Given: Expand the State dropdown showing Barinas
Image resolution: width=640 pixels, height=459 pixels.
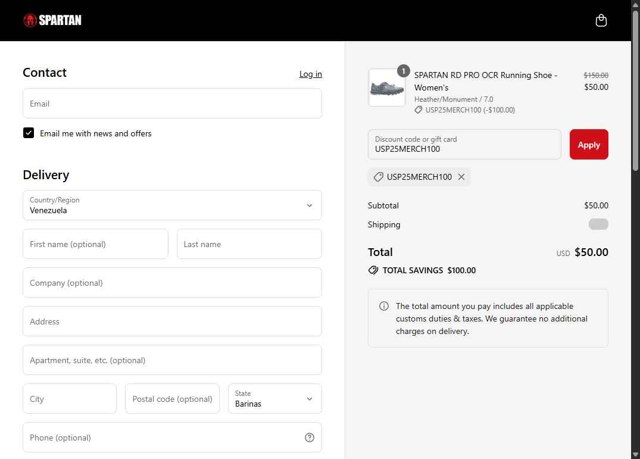Looking at the screenshot, I should 274,399.
